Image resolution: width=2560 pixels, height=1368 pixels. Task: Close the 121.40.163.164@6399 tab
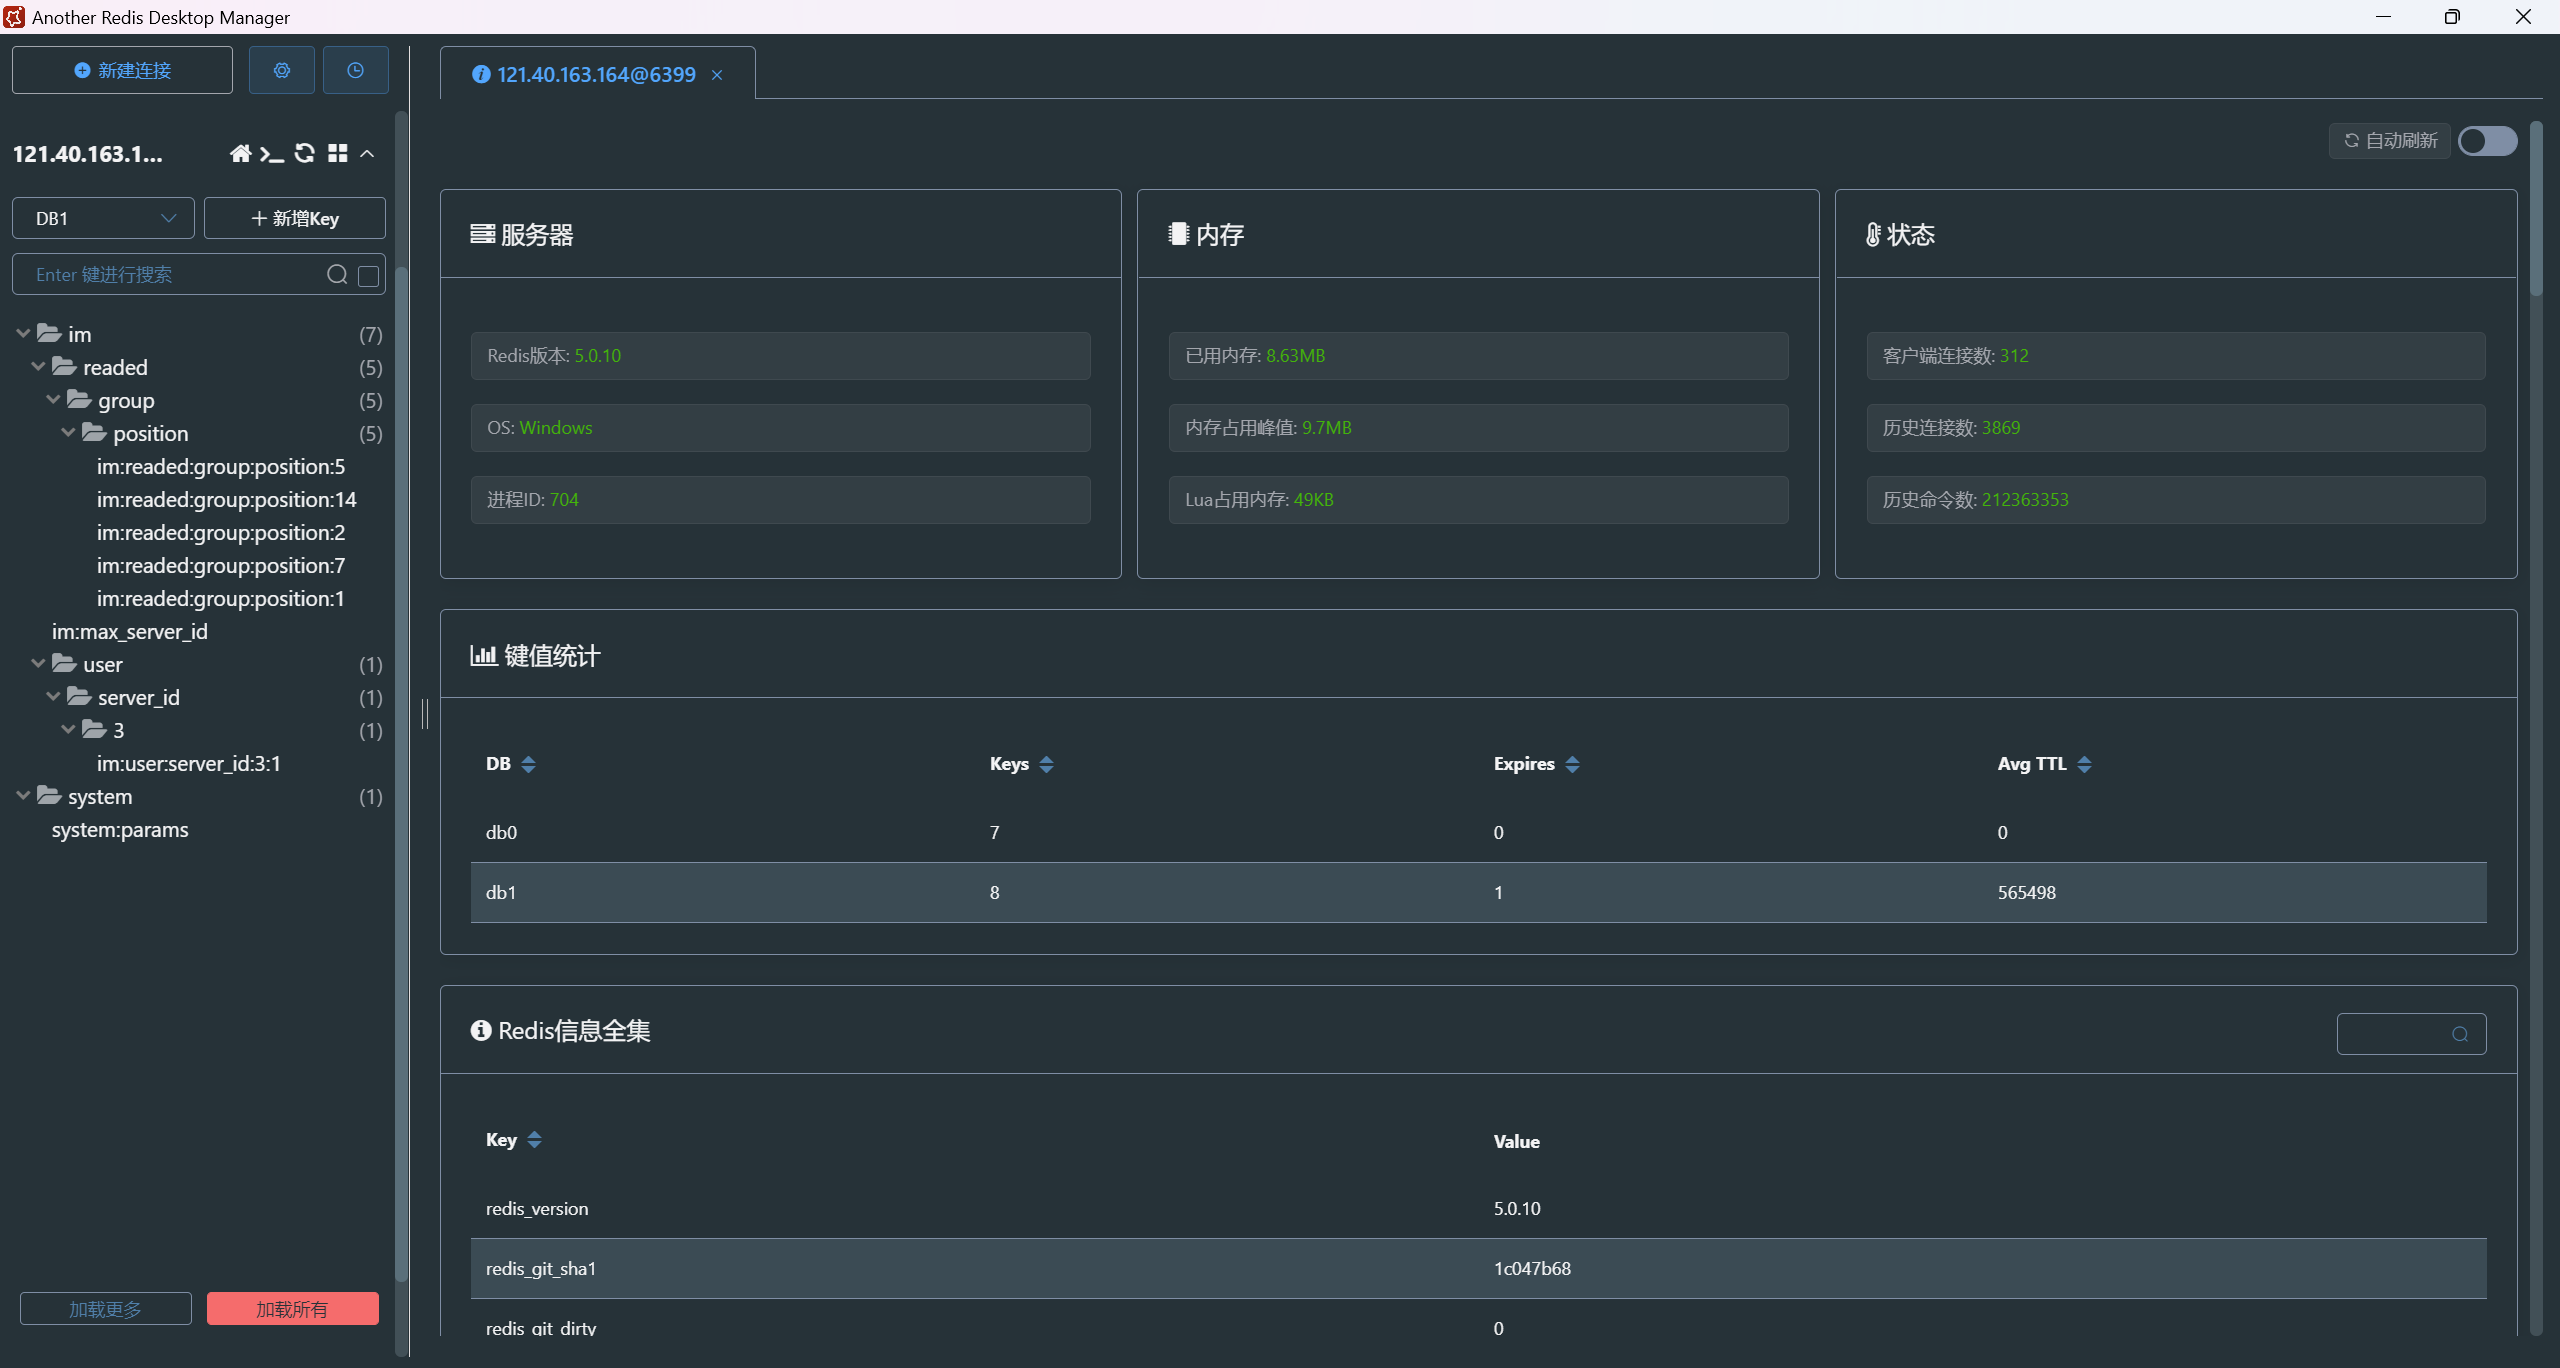point(717,75)
